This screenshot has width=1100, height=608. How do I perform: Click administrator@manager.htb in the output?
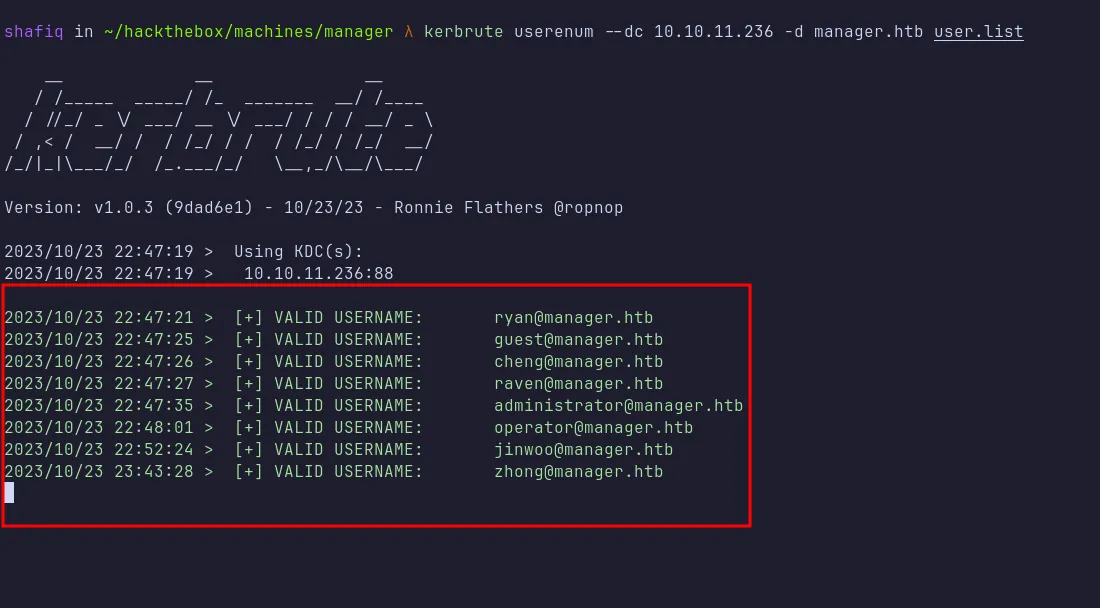click(x=618, y=406)
